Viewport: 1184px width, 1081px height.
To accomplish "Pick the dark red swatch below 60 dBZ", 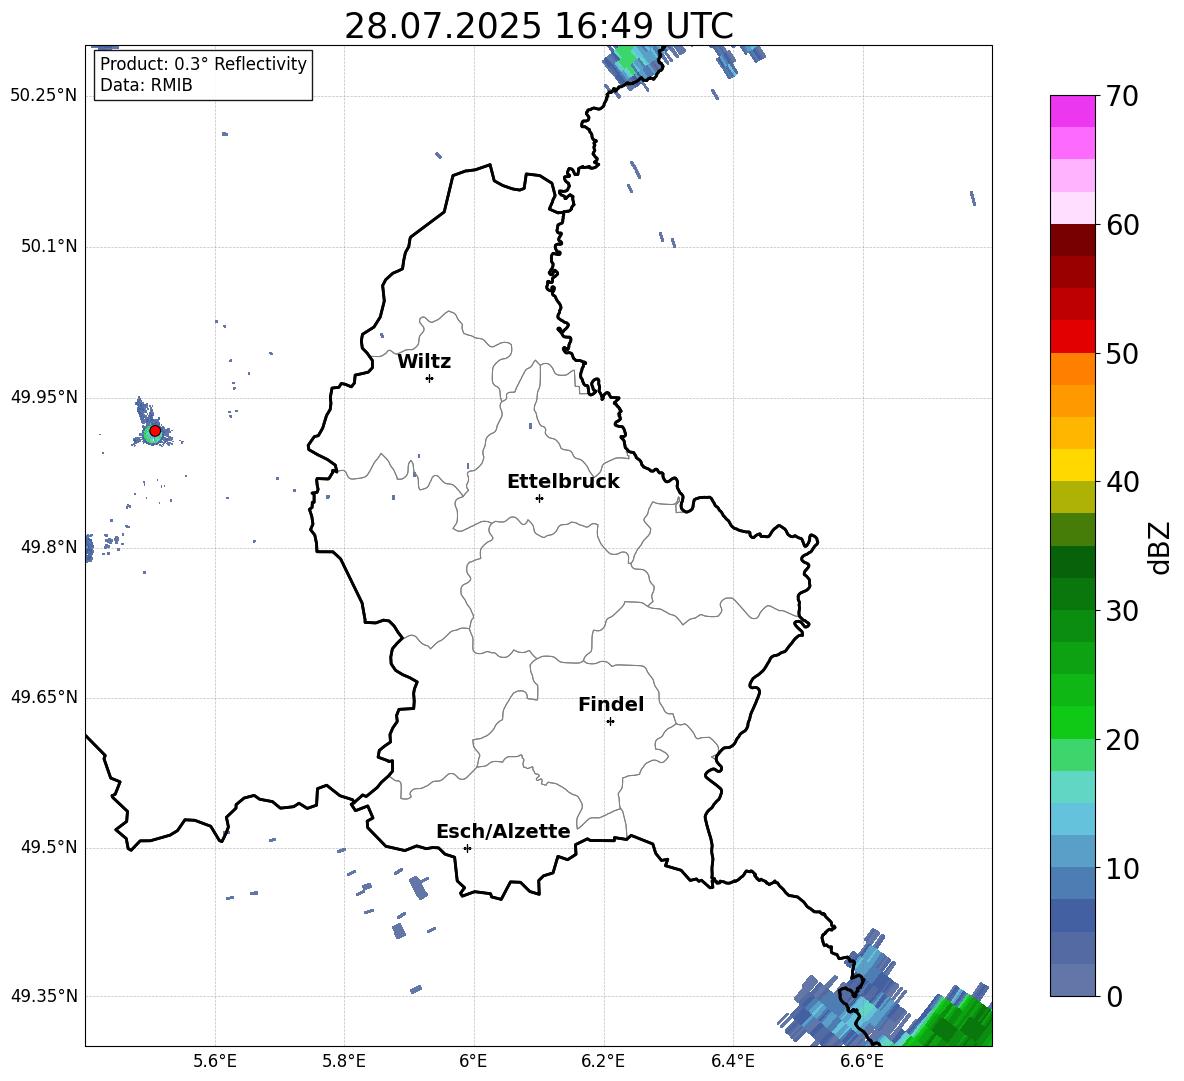I will click(1072, 240).
